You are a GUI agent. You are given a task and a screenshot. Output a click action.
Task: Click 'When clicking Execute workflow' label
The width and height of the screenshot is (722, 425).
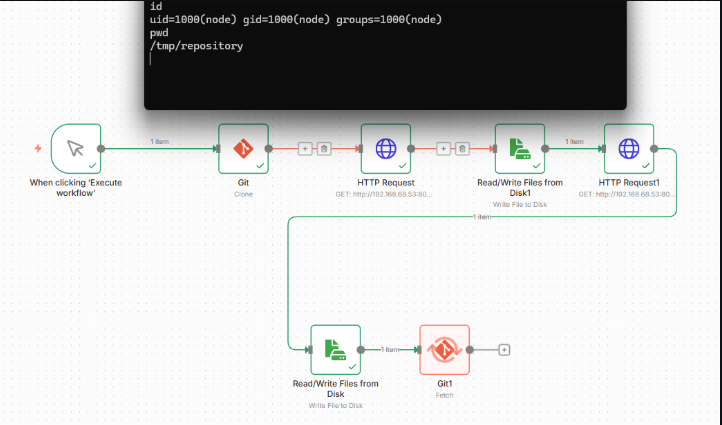click(75, 188)
